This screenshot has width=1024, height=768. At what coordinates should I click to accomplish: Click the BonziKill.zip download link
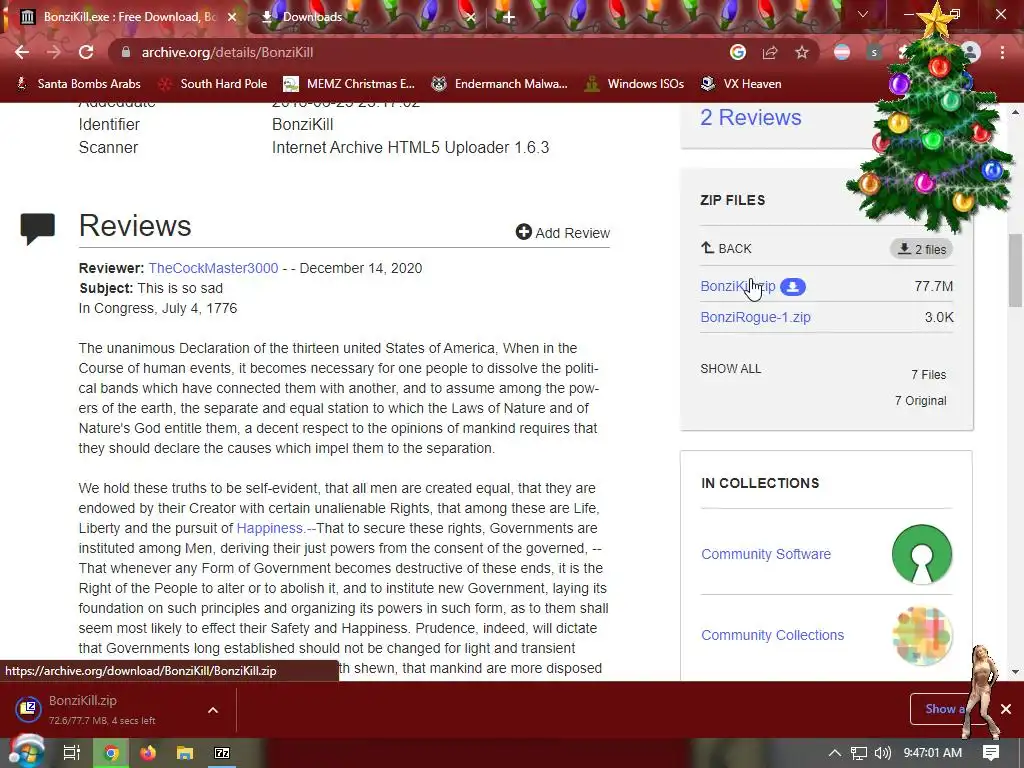[x=738, y=286]
